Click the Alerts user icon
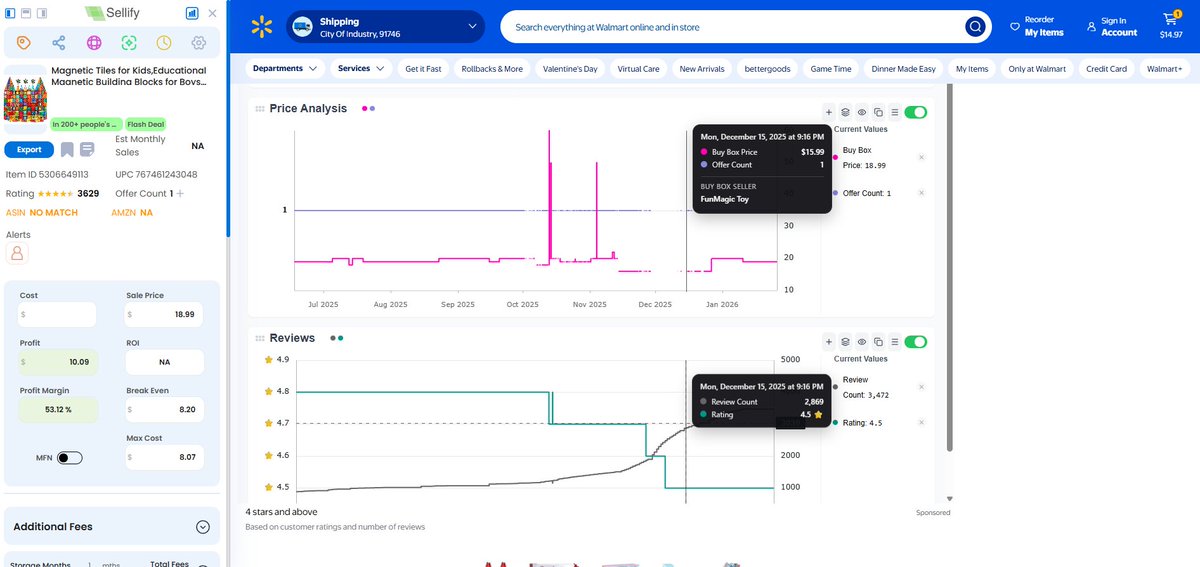 pyautogui.click(x=16, y=254)
